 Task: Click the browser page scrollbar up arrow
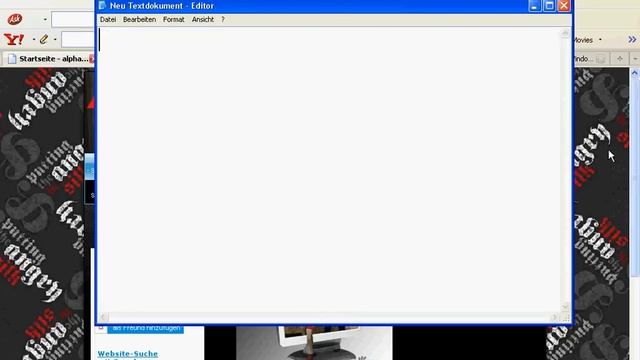(x=635, y=73)
